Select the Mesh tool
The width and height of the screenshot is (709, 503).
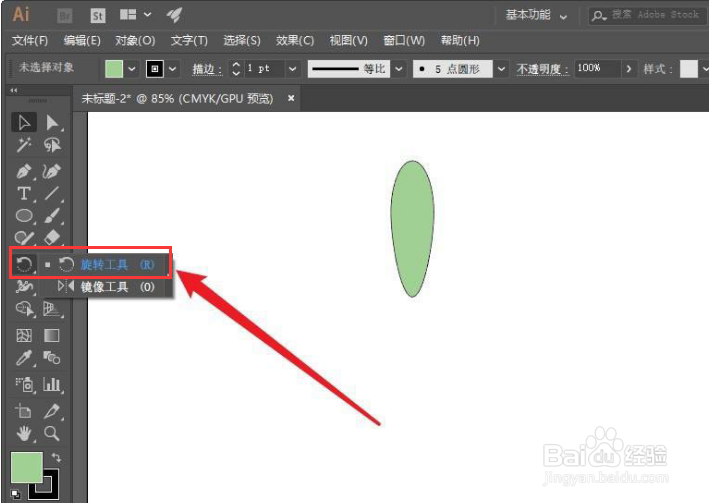point(24,335)
